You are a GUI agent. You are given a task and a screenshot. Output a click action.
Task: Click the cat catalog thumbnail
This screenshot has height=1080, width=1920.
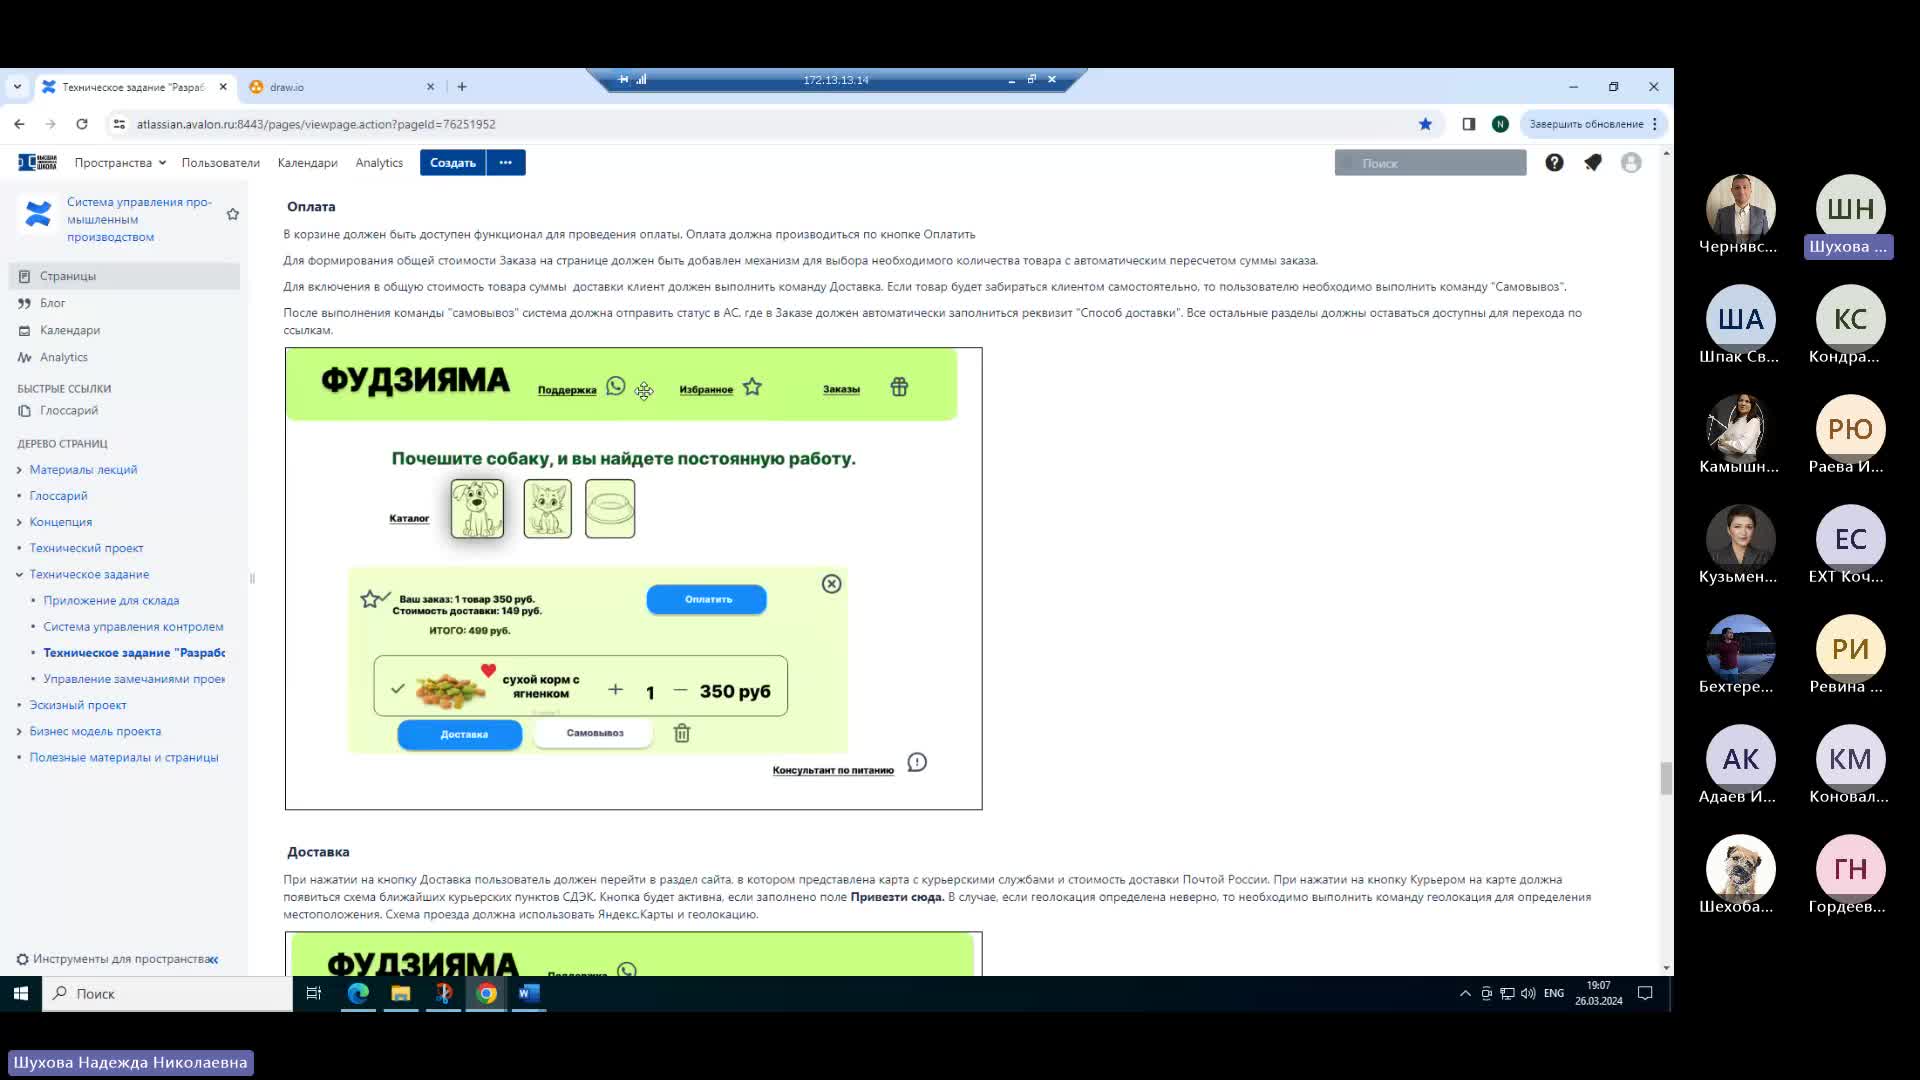547,508
